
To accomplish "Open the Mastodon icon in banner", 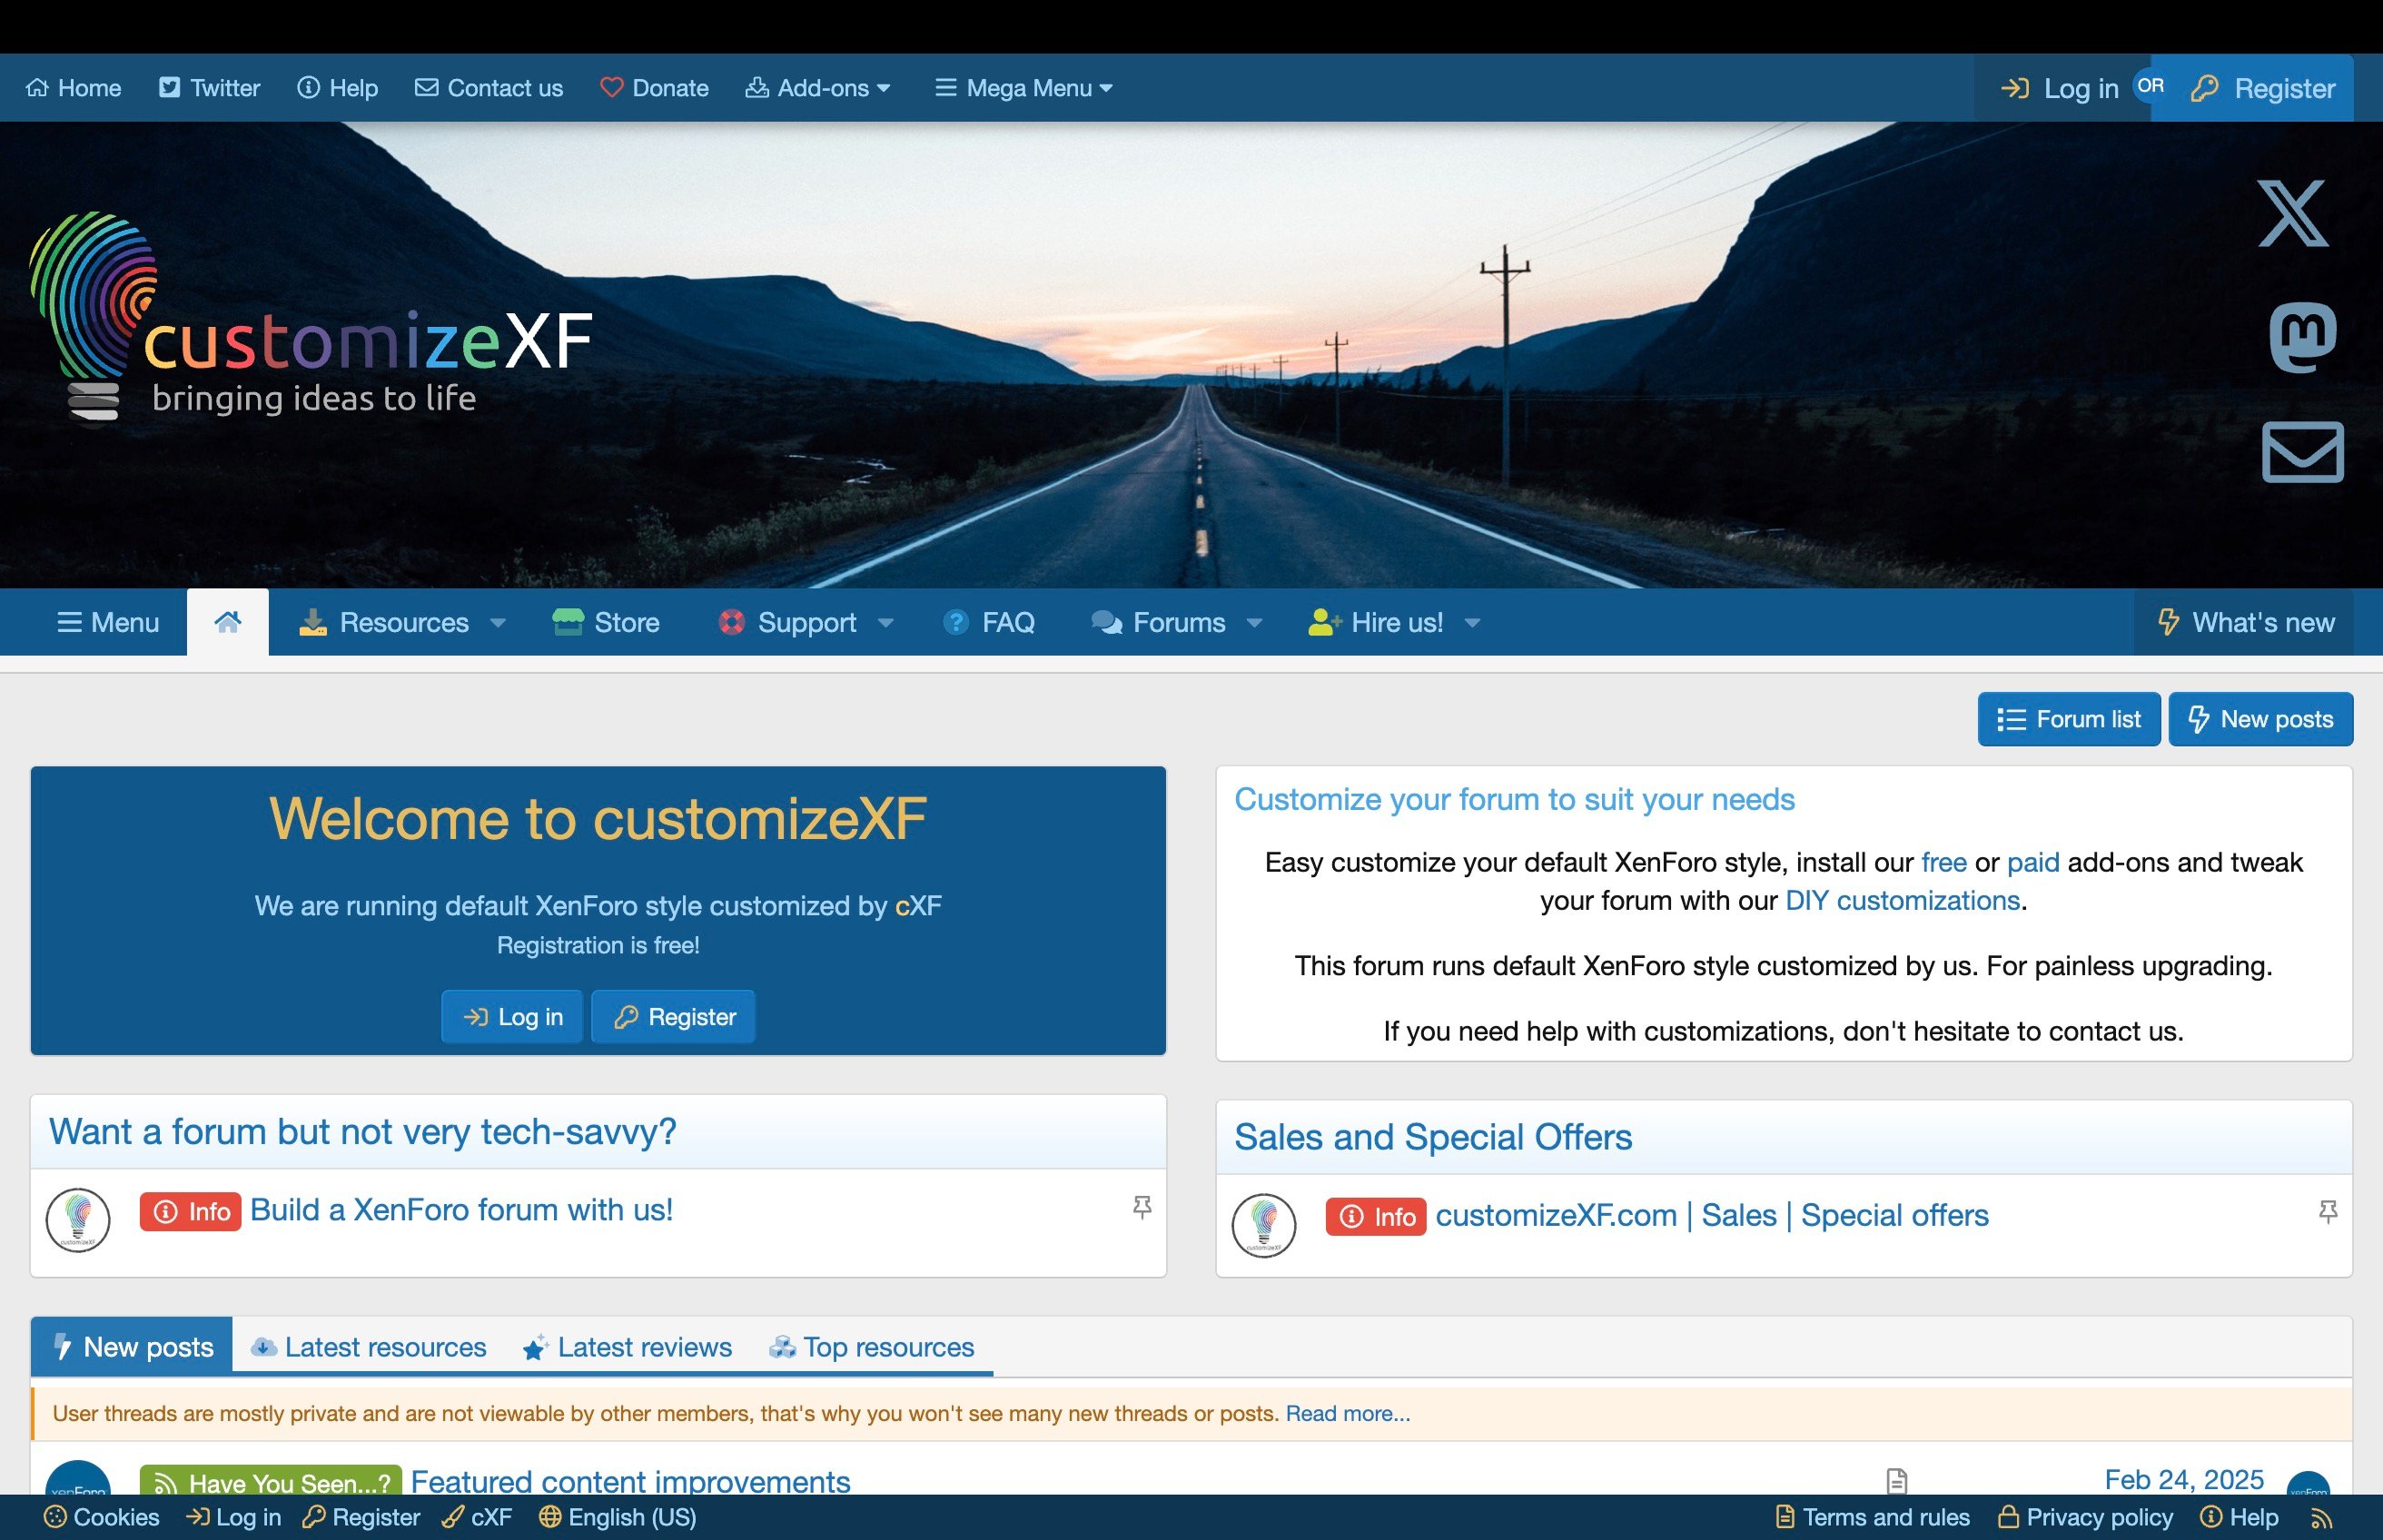I will tap(2303, 337).
